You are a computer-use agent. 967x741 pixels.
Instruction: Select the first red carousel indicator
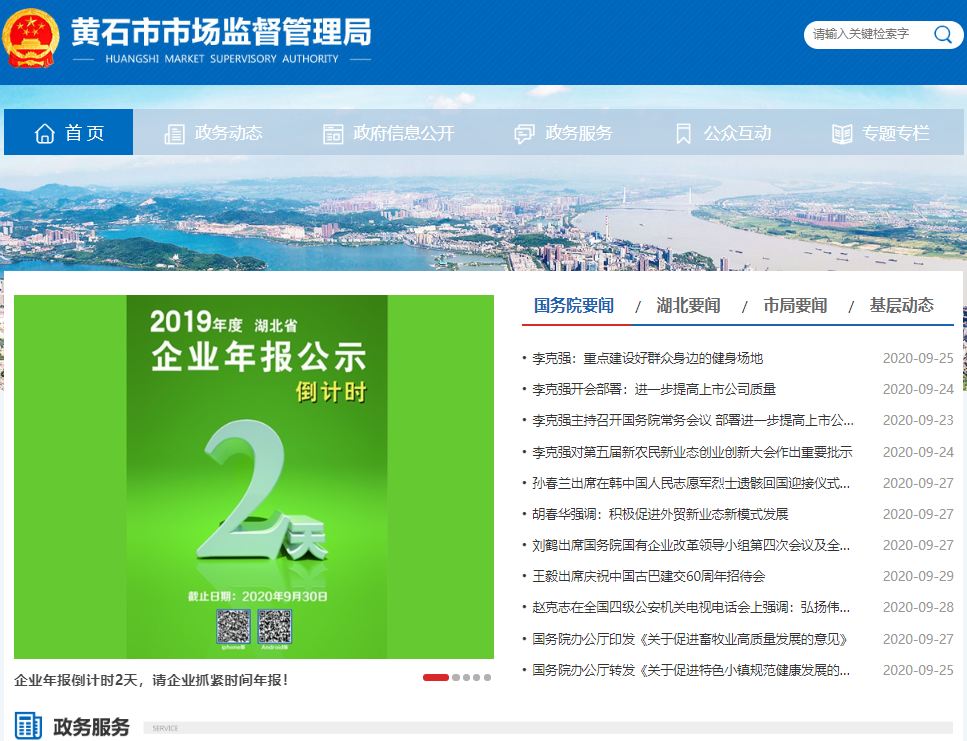tap(435, 678)
